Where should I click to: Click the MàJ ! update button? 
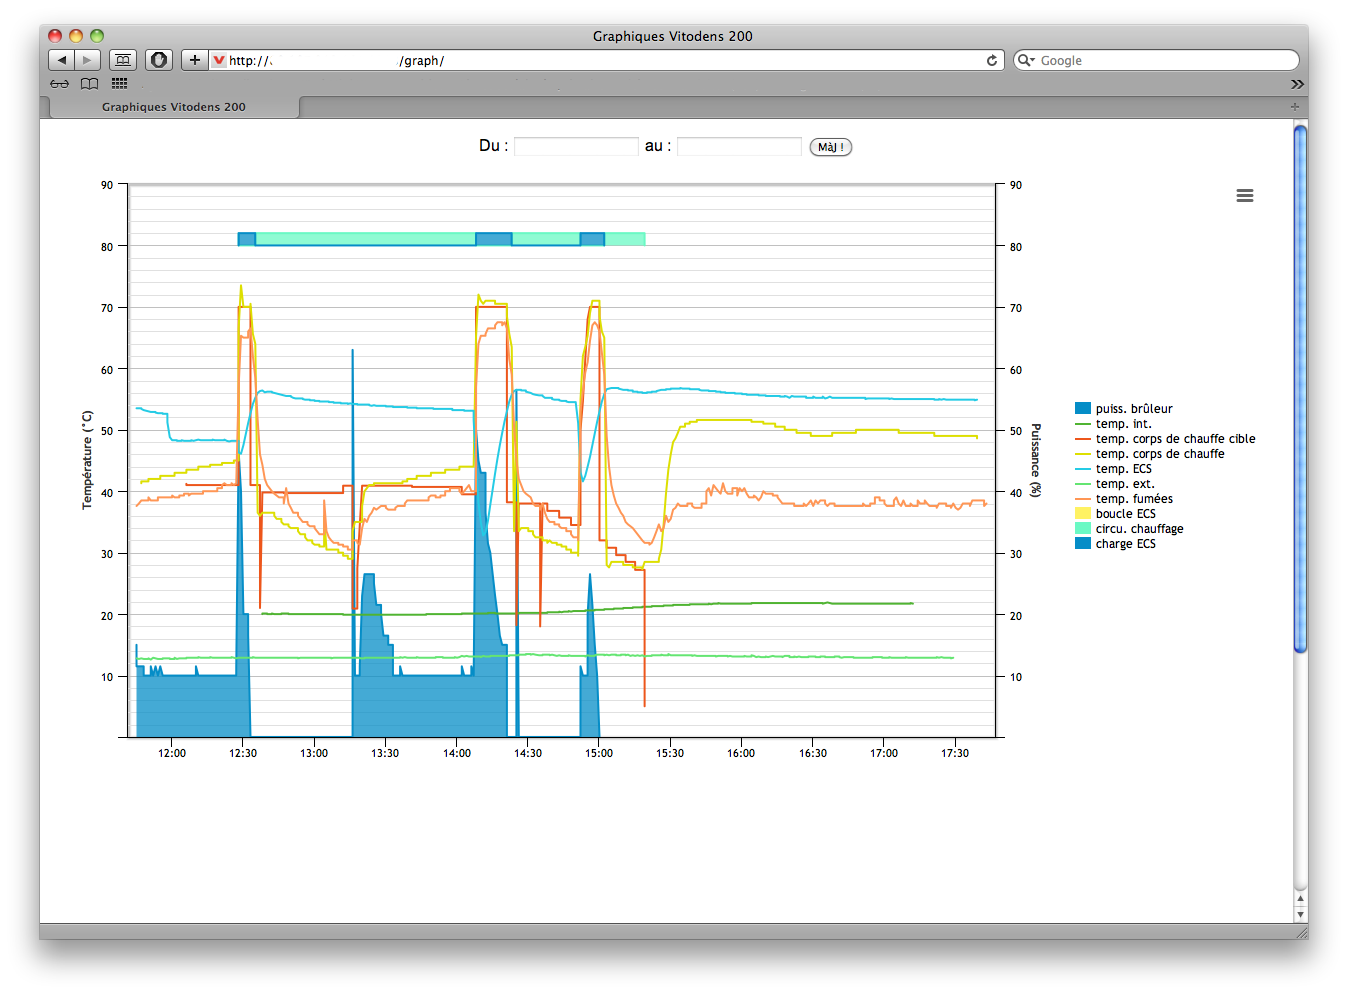click(x=830, y=147)
